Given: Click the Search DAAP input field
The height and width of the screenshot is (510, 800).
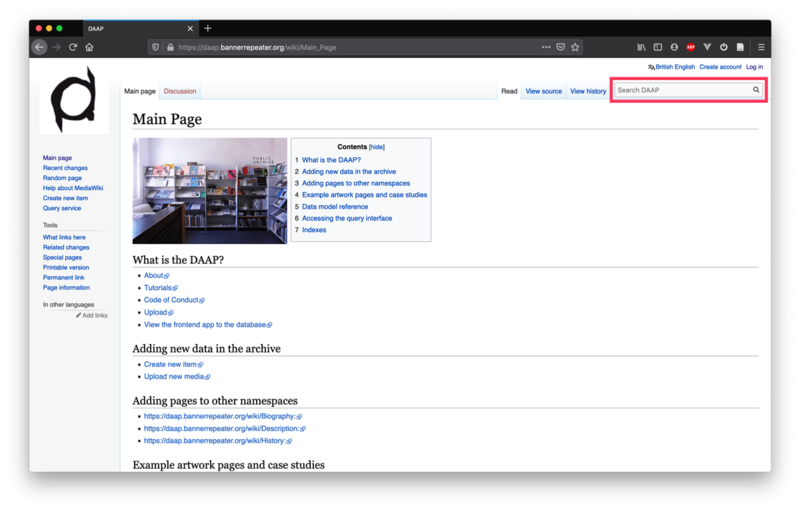Looking at the screenshot, I should pyautogui.click(x=682, y=90).
